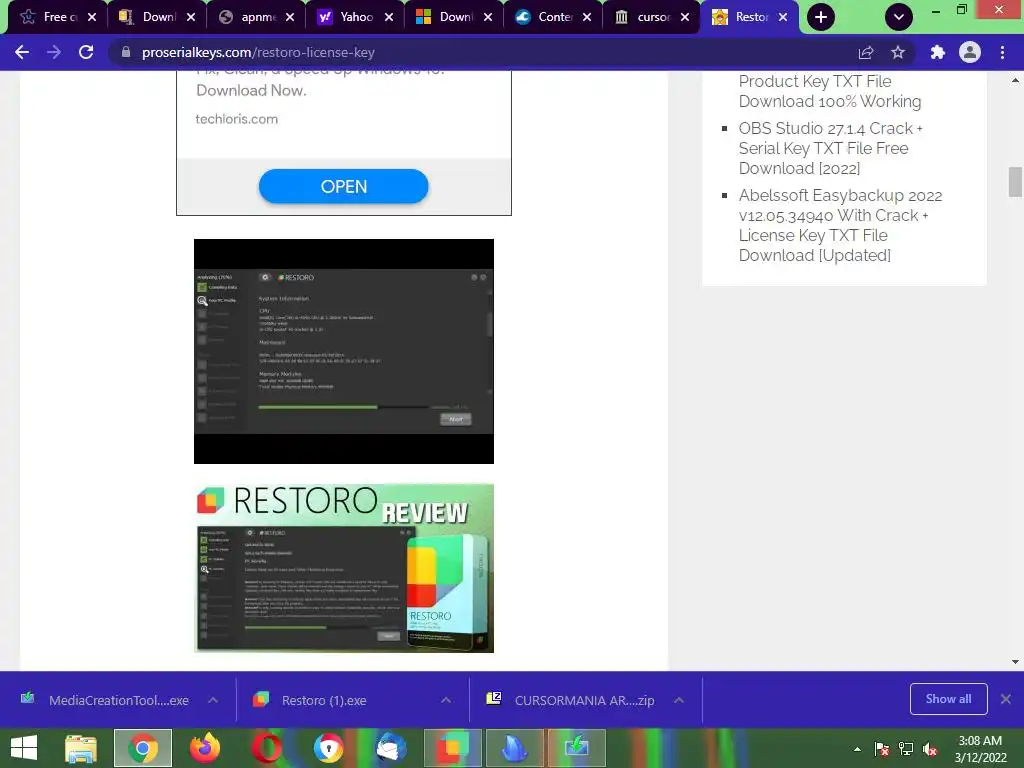Open blue flame app taskbar icon

[x=515, y=748]
